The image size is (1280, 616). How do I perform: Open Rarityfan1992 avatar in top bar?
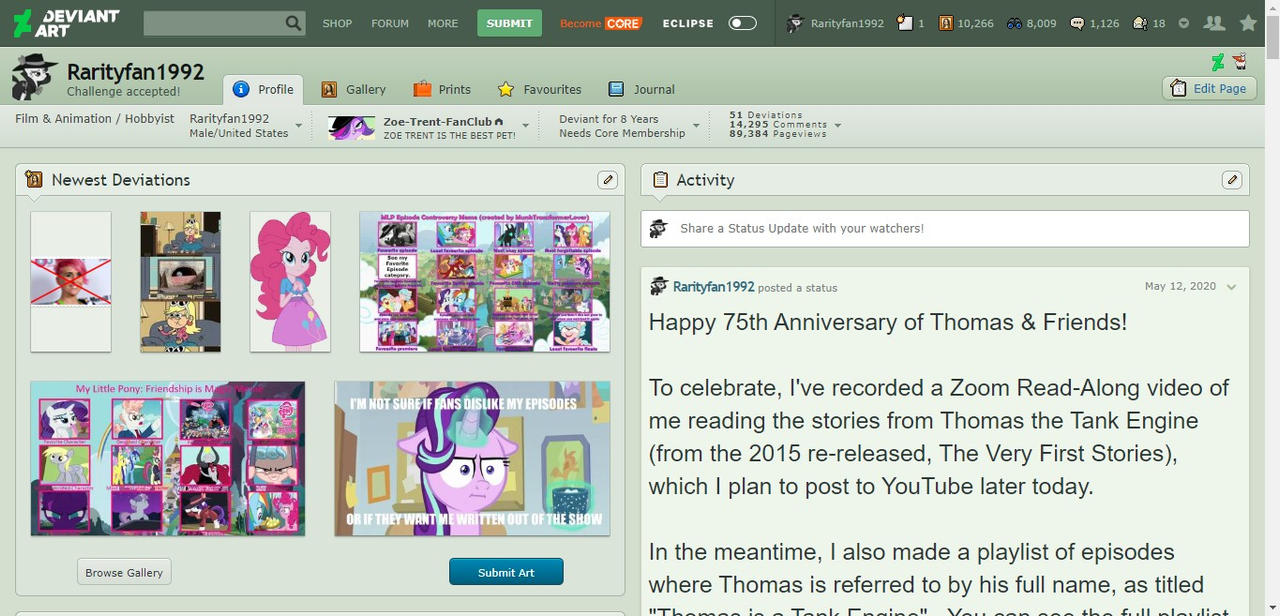(796, 23)
